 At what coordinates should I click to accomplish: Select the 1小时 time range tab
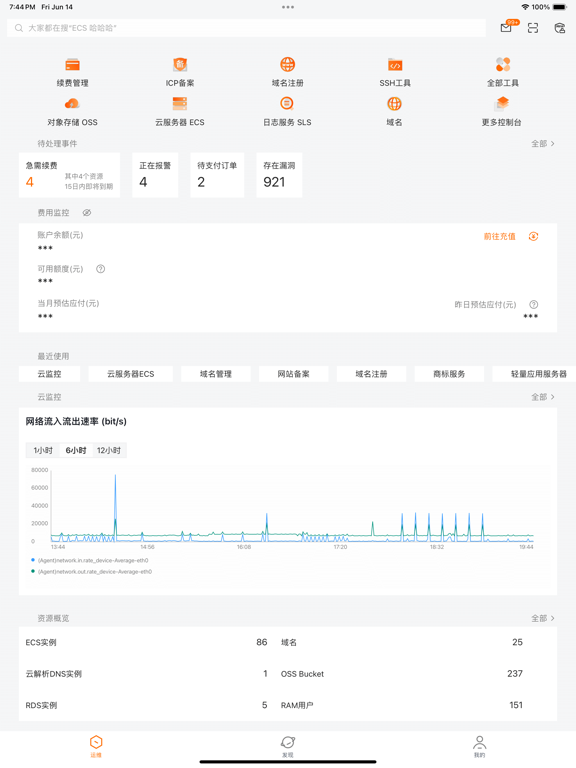tap(43, 450)
